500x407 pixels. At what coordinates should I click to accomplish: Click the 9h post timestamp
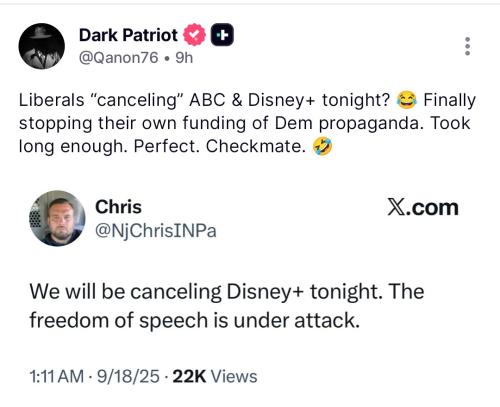pyautogui.click(x=184, y=58)
